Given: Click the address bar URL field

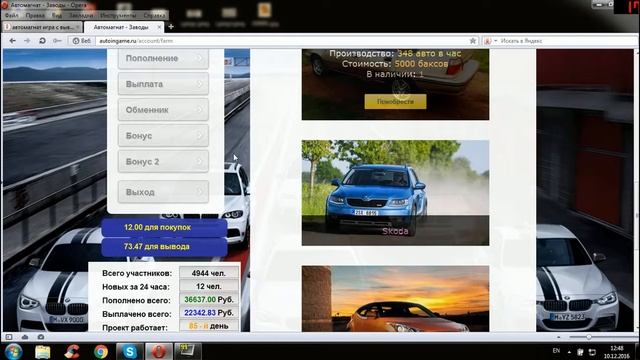Looking at the screenshot, I should pos(282,41).
